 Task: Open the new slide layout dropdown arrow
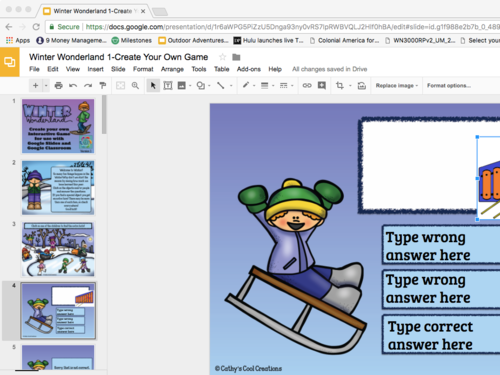(46, 86)
